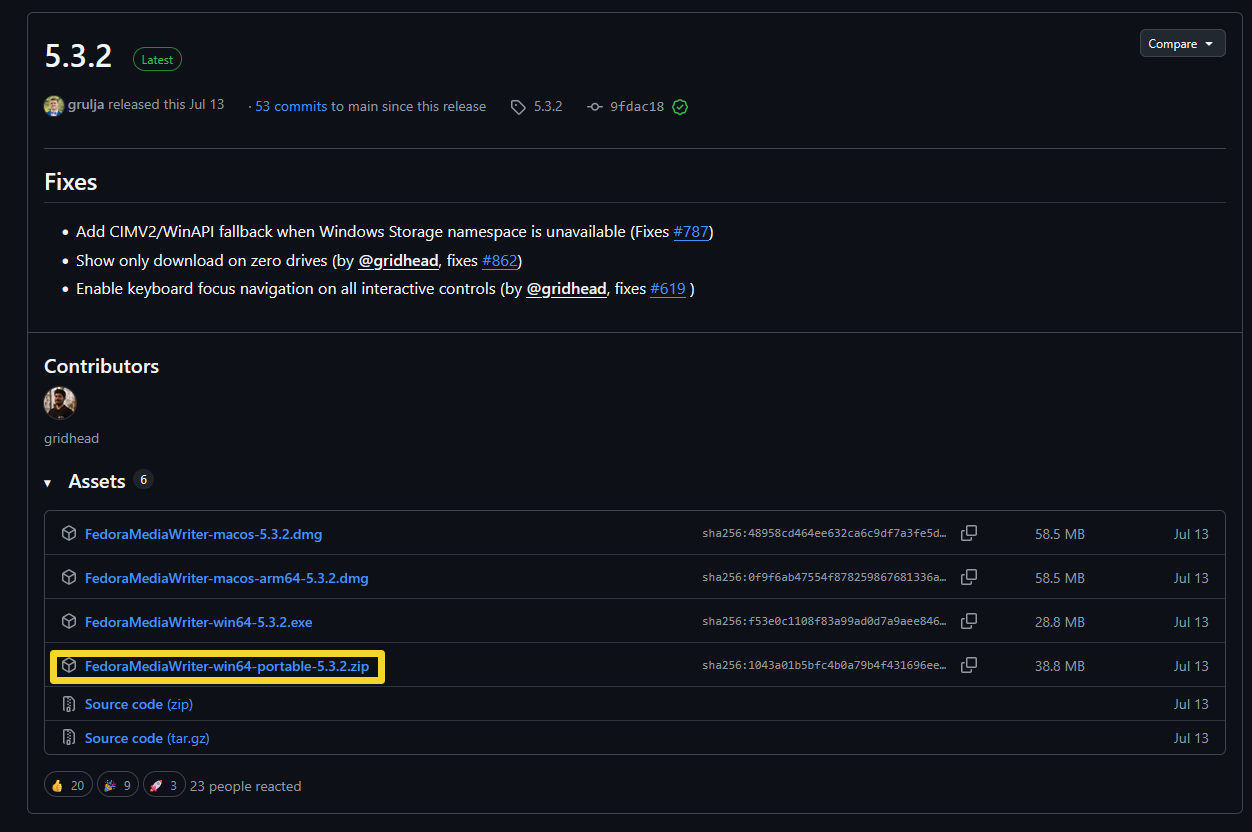Click the Latest release badge

(157, 60)
